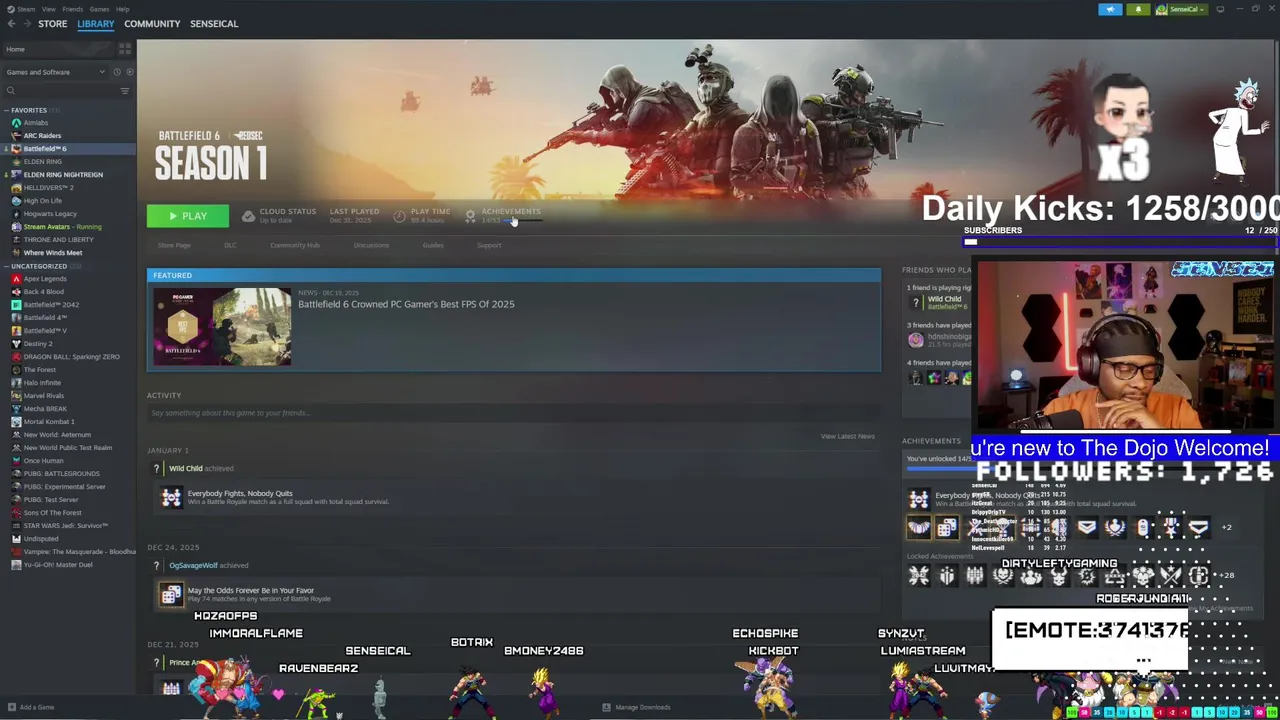Image resolution: width=1280 pixels, height=720 pixels.
Task: Click the Once Human game icon
Action: click(16, 461)
